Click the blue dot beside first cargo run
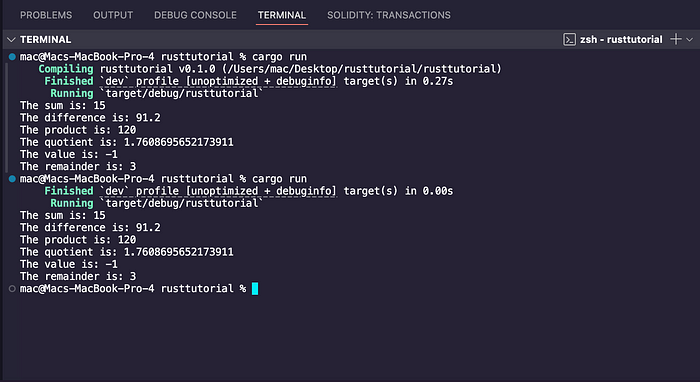 12,57
